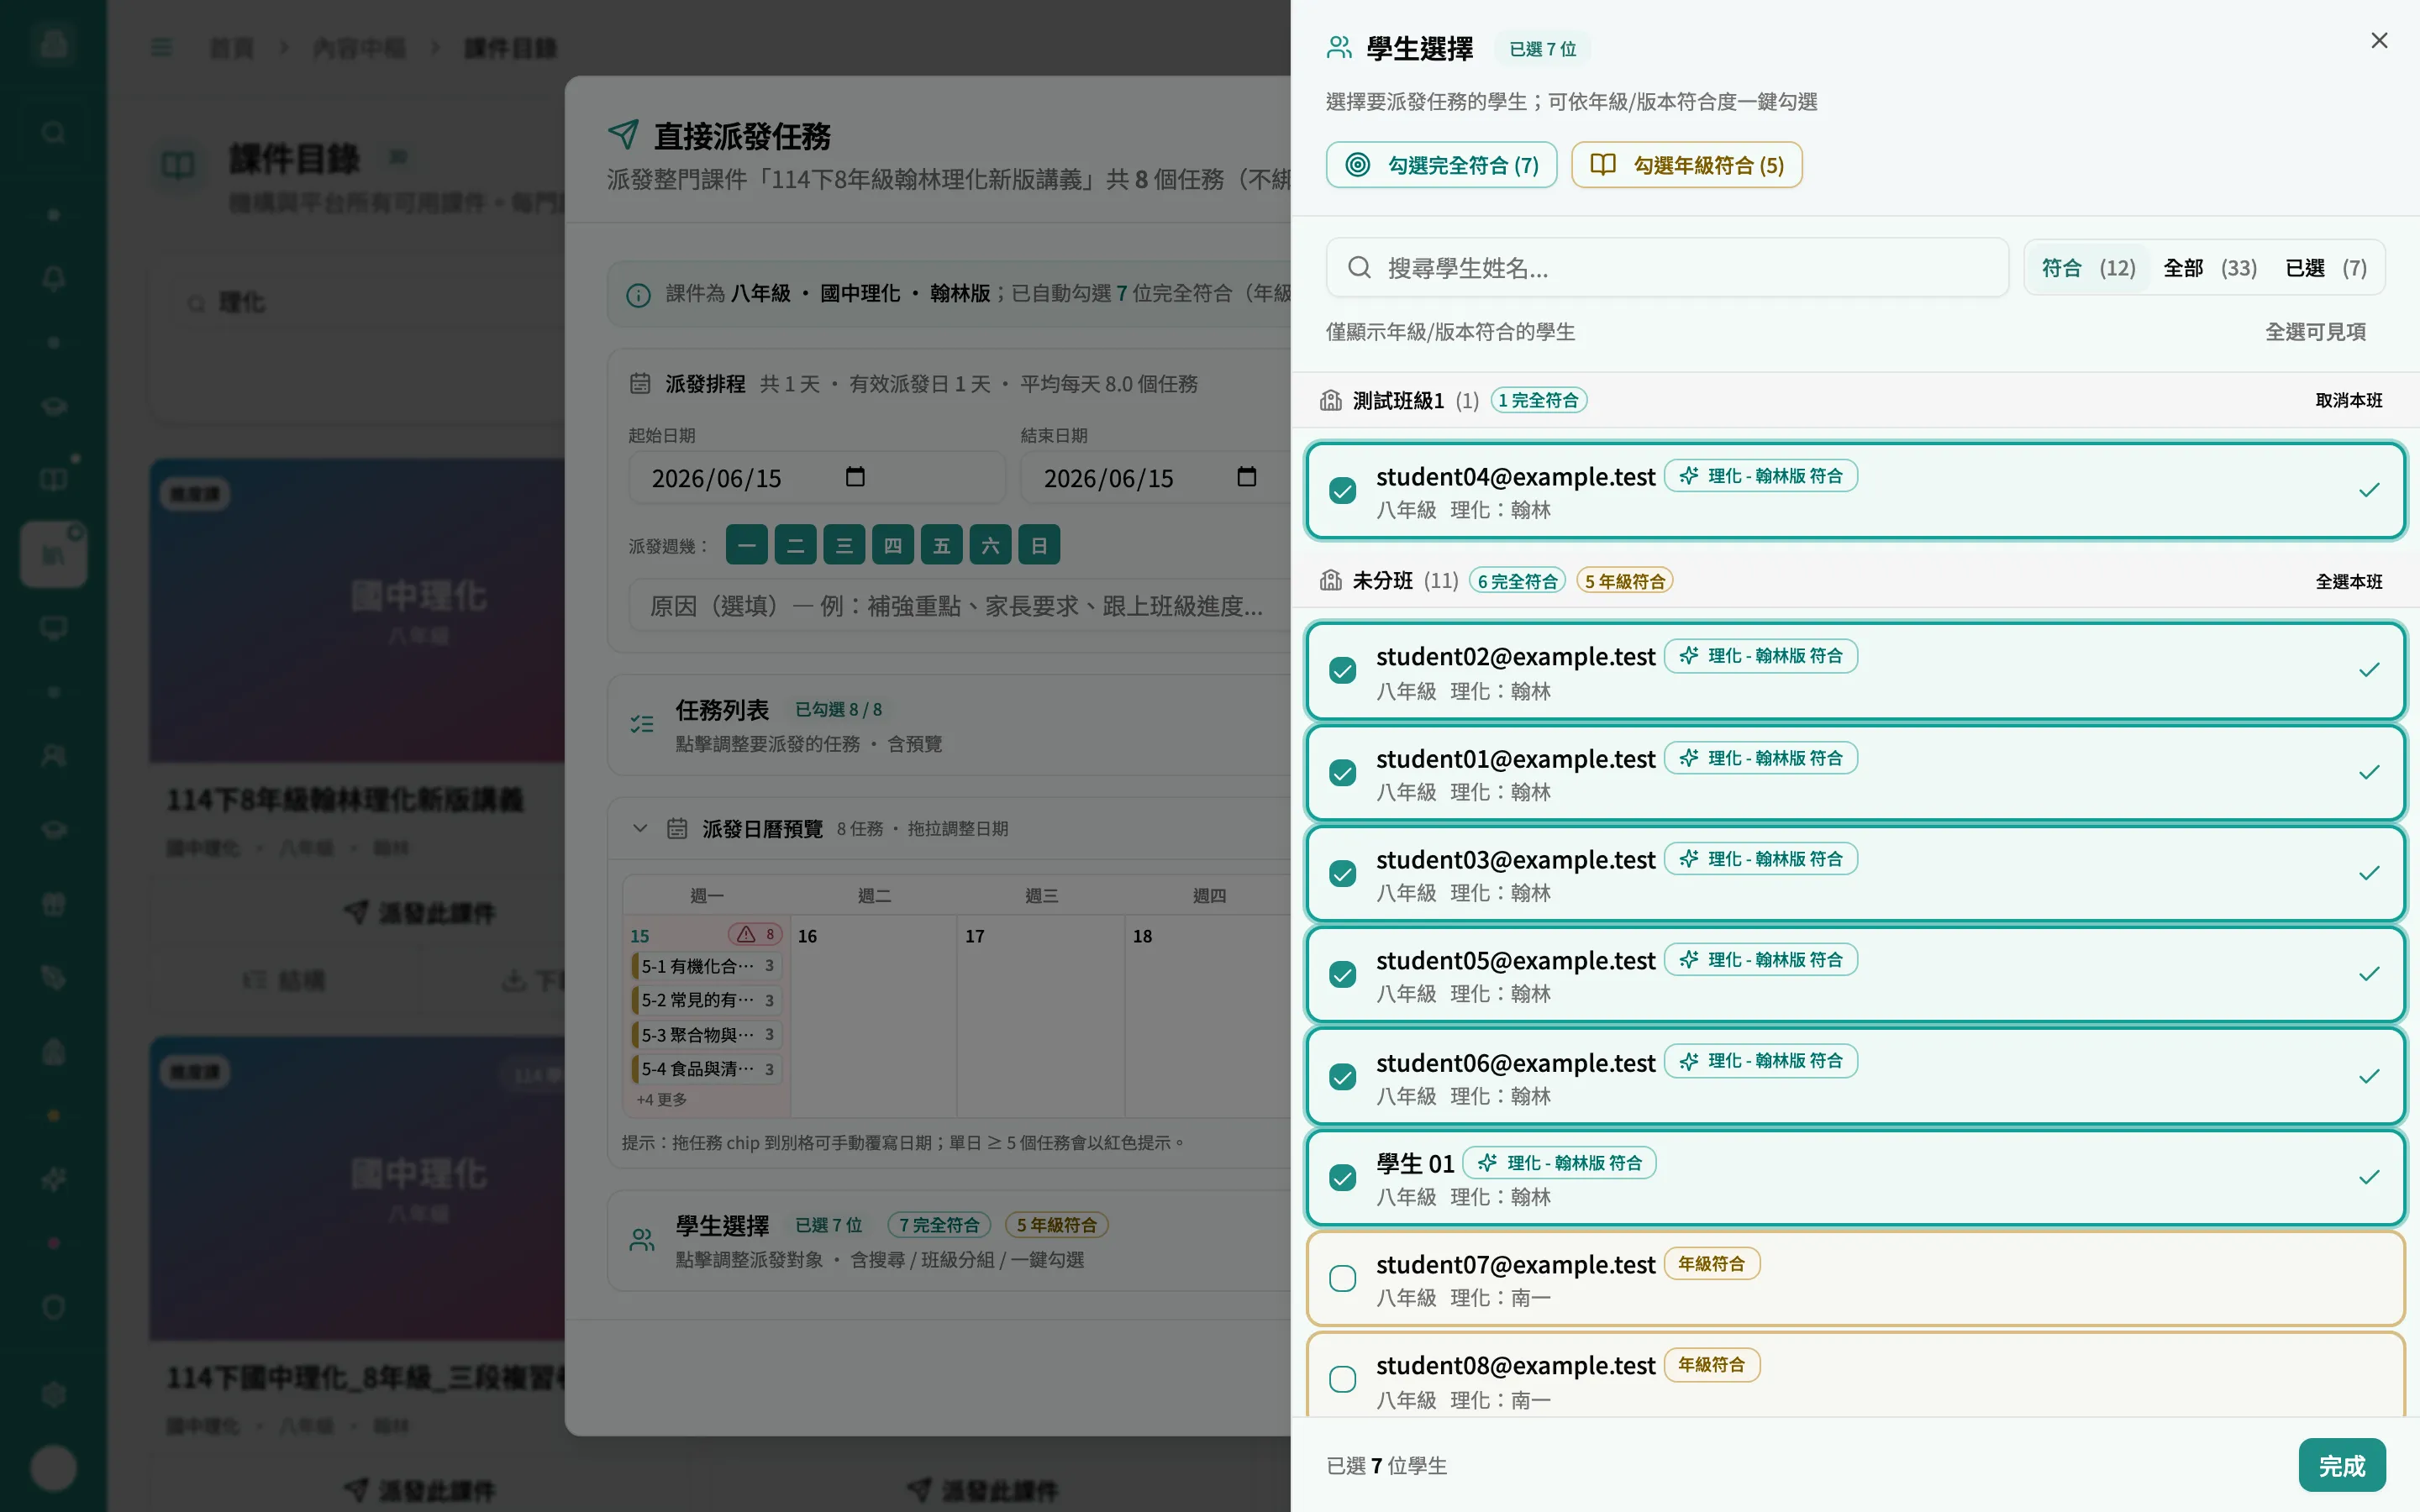The image size is (2420, 1512).
Task: Click the 5-2 常見的有 task chip
Action: [707, 1000]
